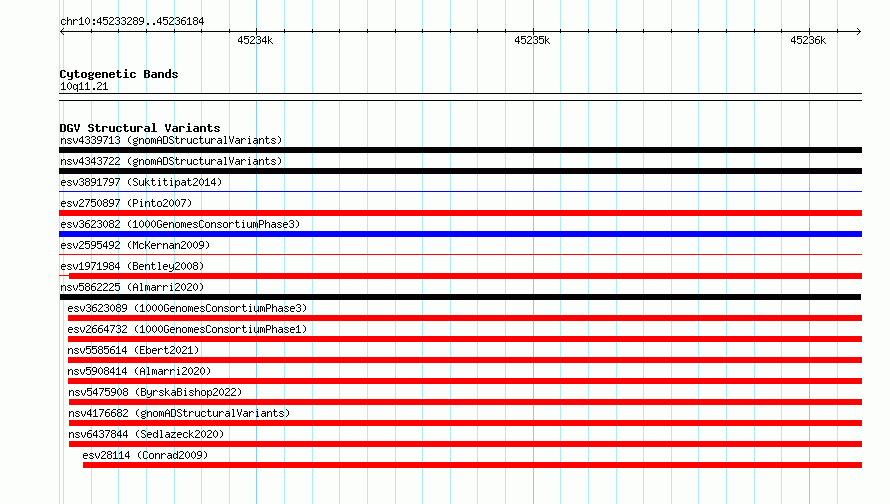
Task: Click the right arrow of the ruler
Action: click(859, 31)
